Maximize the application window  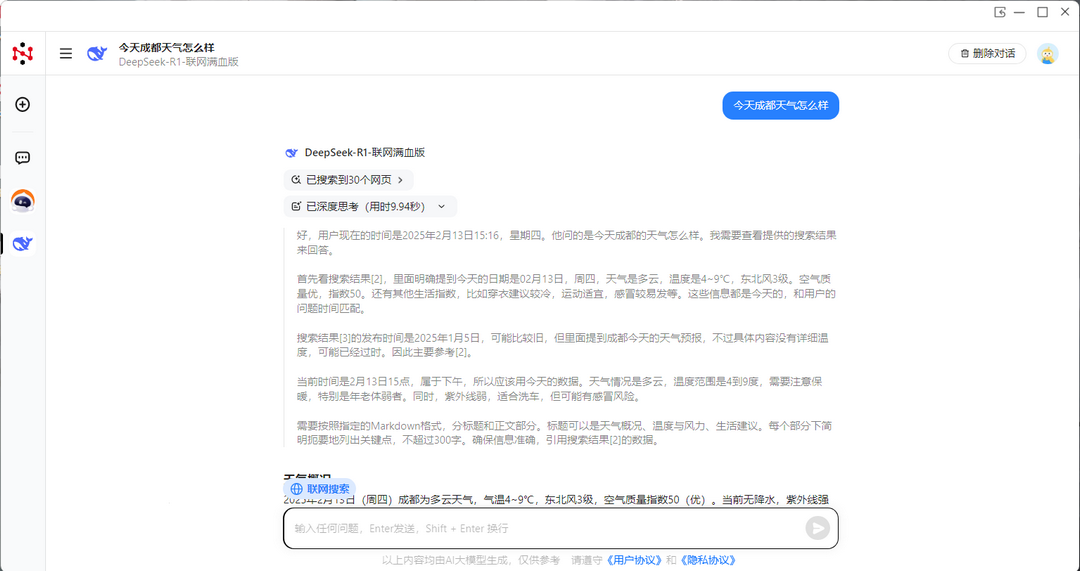pos(1042,12)
